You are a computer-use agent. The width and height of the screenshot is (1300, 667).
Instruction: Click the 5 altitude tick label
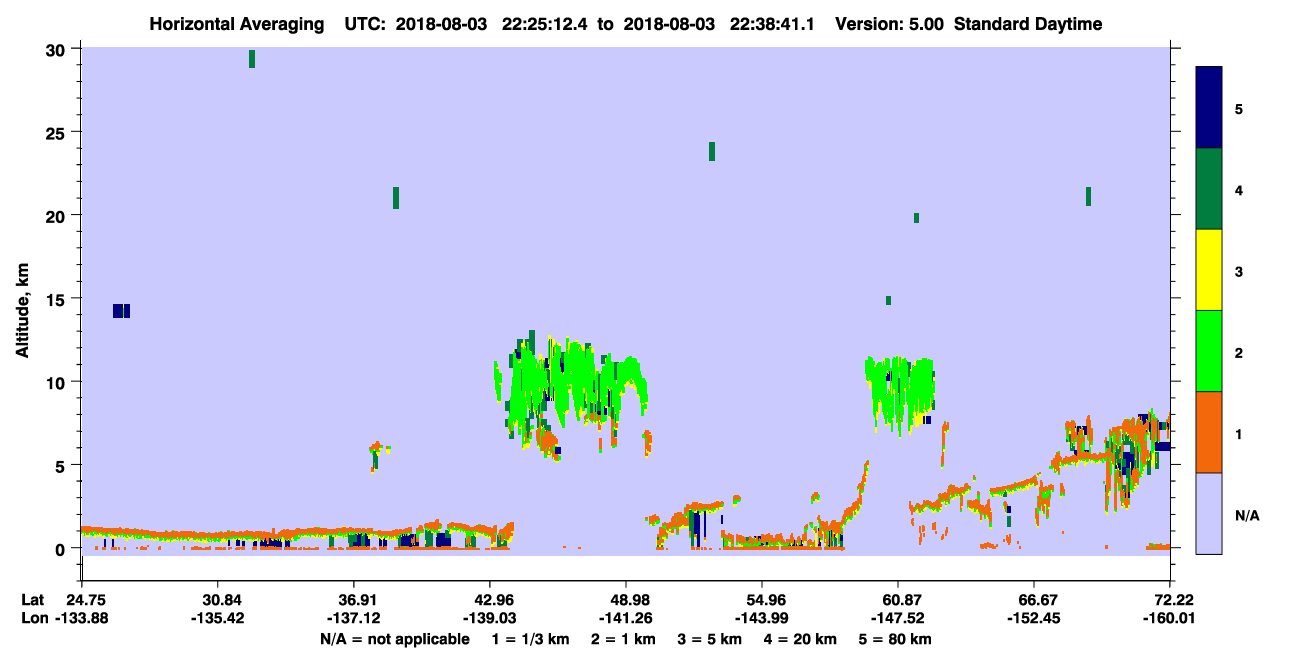tap(62, 465)
